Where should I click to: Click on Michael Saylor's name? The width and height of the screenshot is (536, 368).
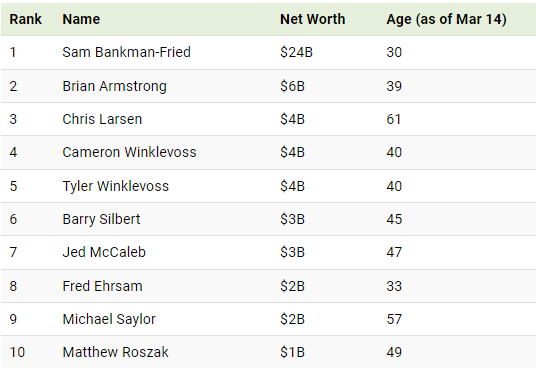coord(109,319)
